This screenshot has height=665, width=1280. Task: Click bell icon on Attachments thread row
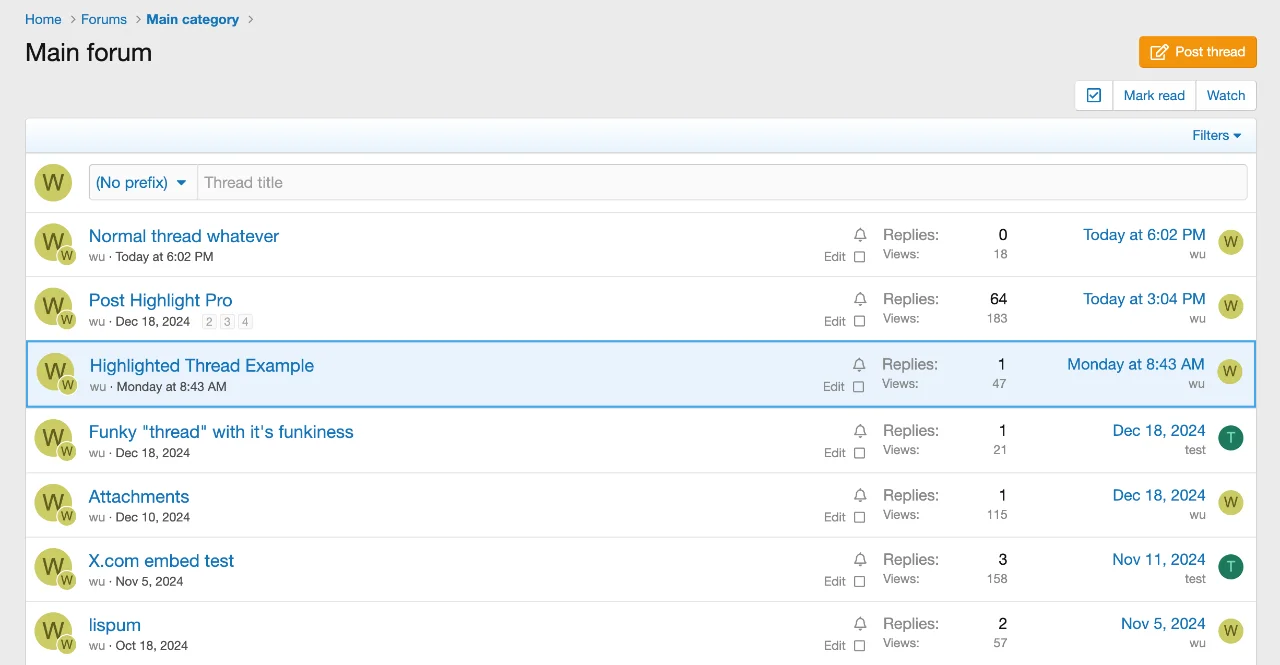pyautogui.click(x=860, y=495)
